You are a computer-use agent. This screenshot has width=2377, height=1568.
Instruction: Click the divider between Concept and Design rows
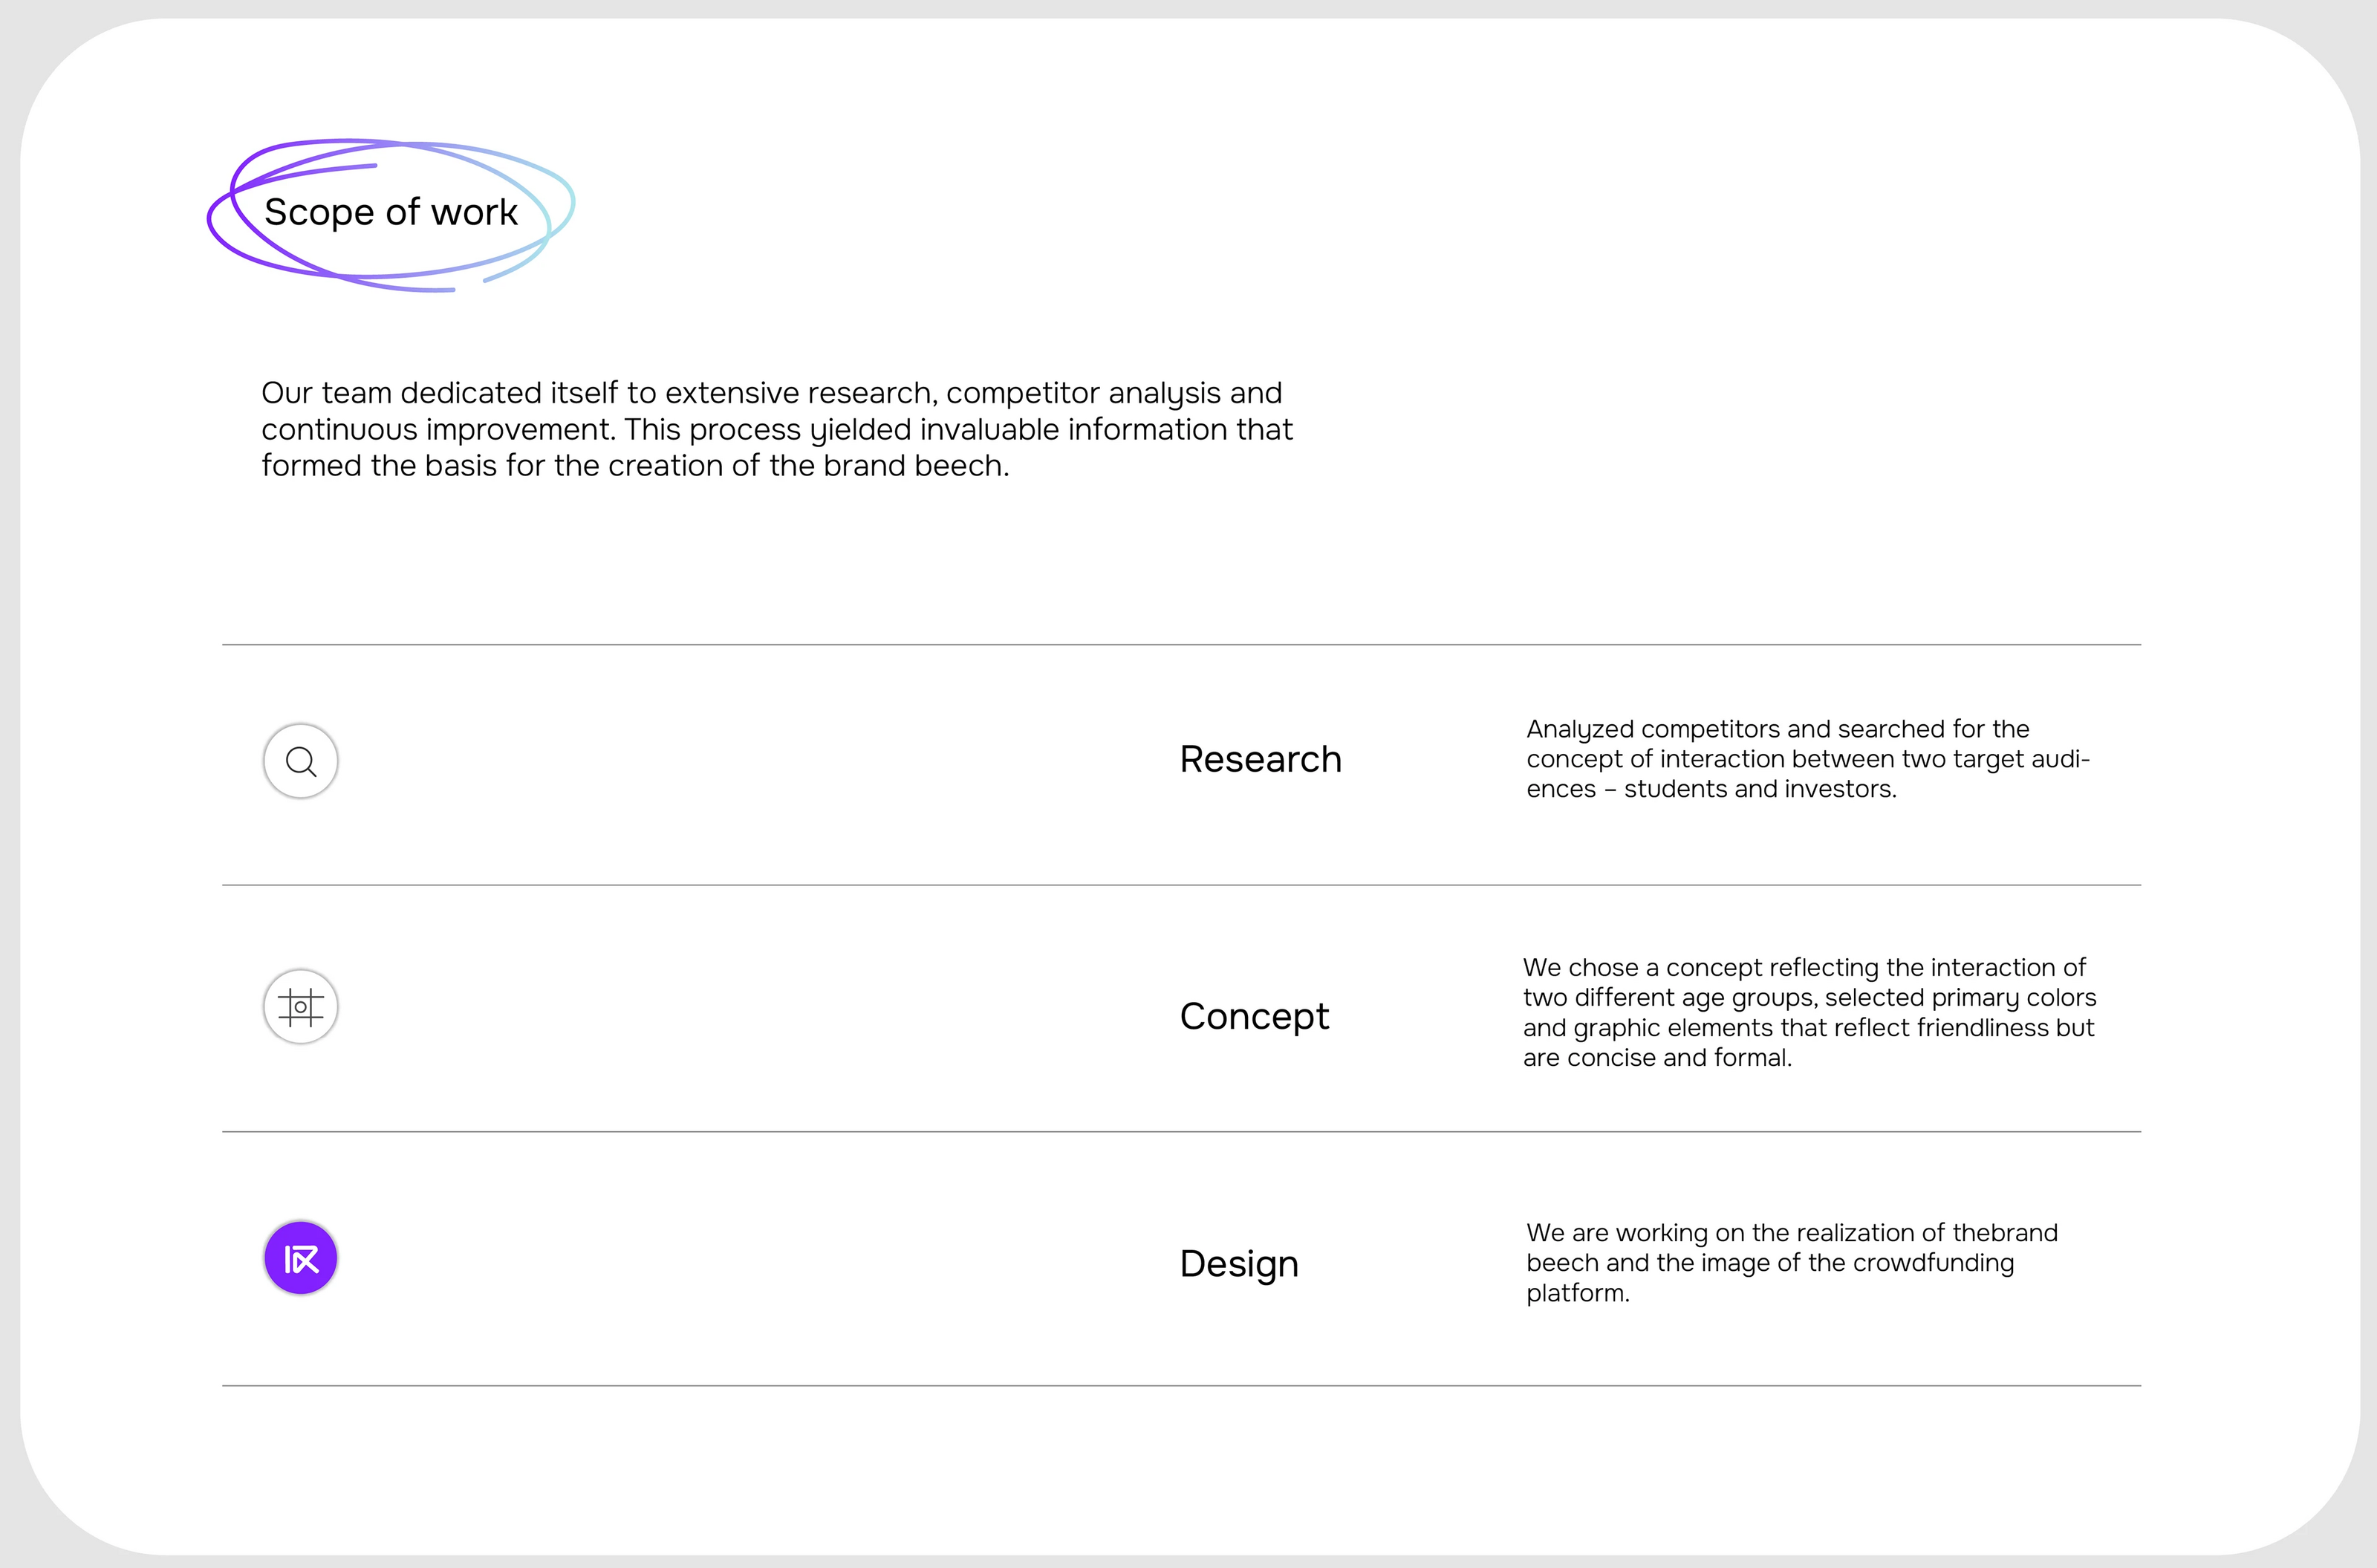pyautogui.click(x=1180, y=1132)
